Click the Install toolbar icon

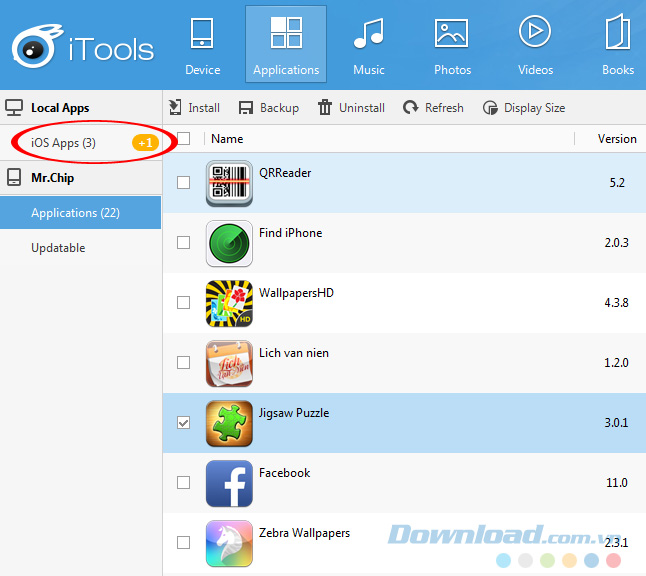(x=175, y=108)
